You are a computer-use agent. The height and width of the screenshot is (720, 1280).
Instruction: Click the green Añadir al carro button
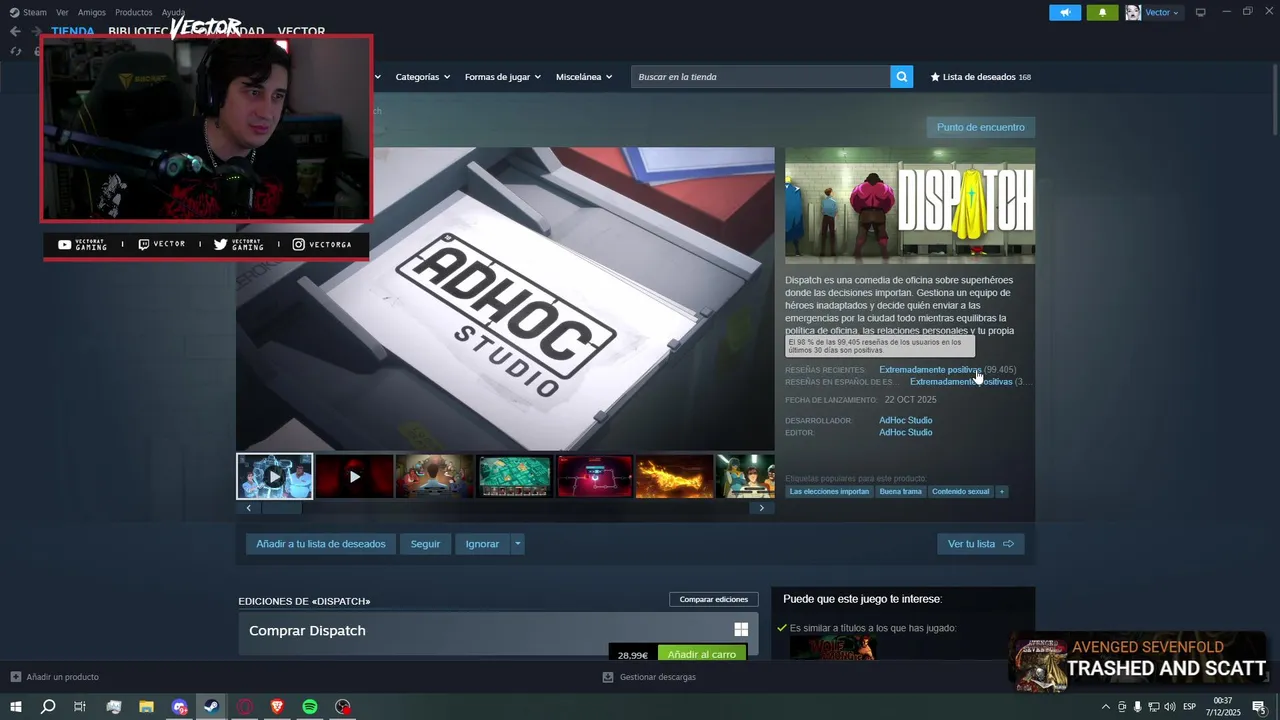[x=702, y=654]
